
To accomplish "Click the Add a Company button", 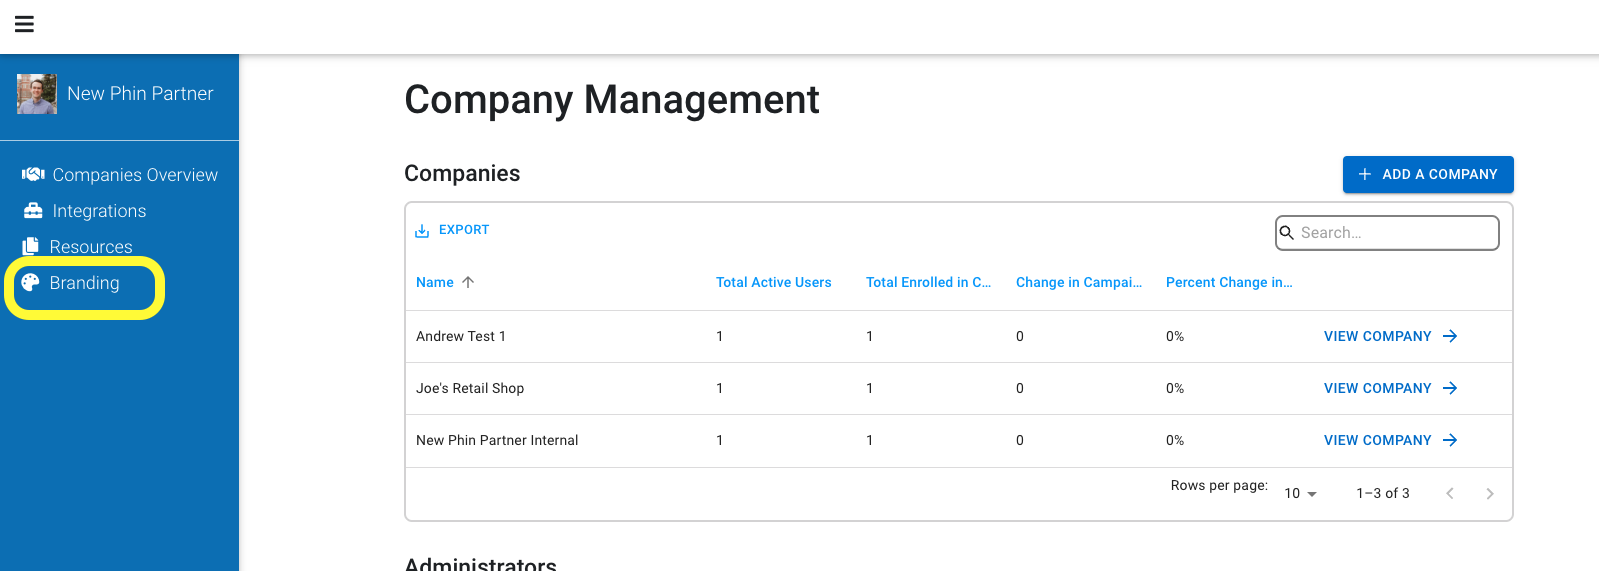I will click(x=1428, y=174).
